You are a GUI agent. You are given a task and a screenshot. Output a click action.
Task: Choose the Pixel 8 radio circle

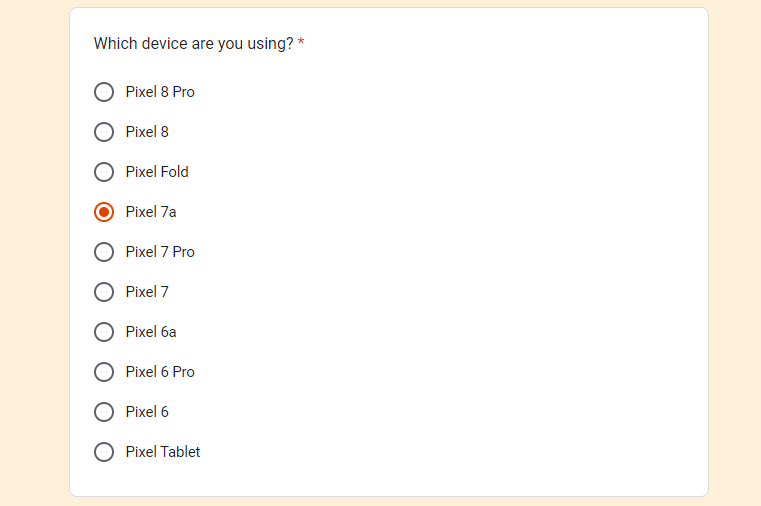click(x=104, y=132)
